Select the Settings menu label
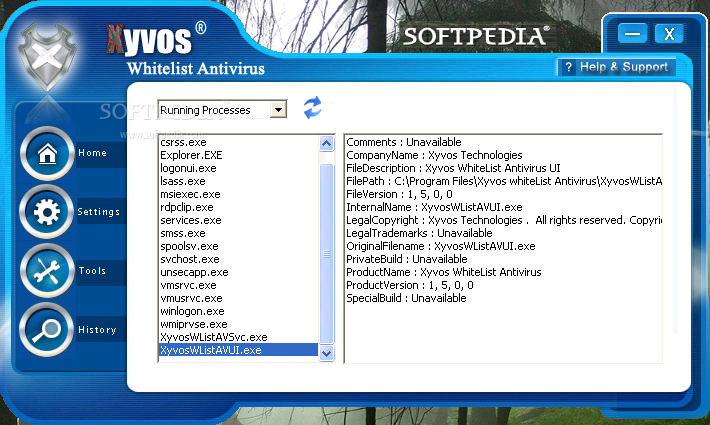The height and width of the screenshot is (425, 710). 99,211
